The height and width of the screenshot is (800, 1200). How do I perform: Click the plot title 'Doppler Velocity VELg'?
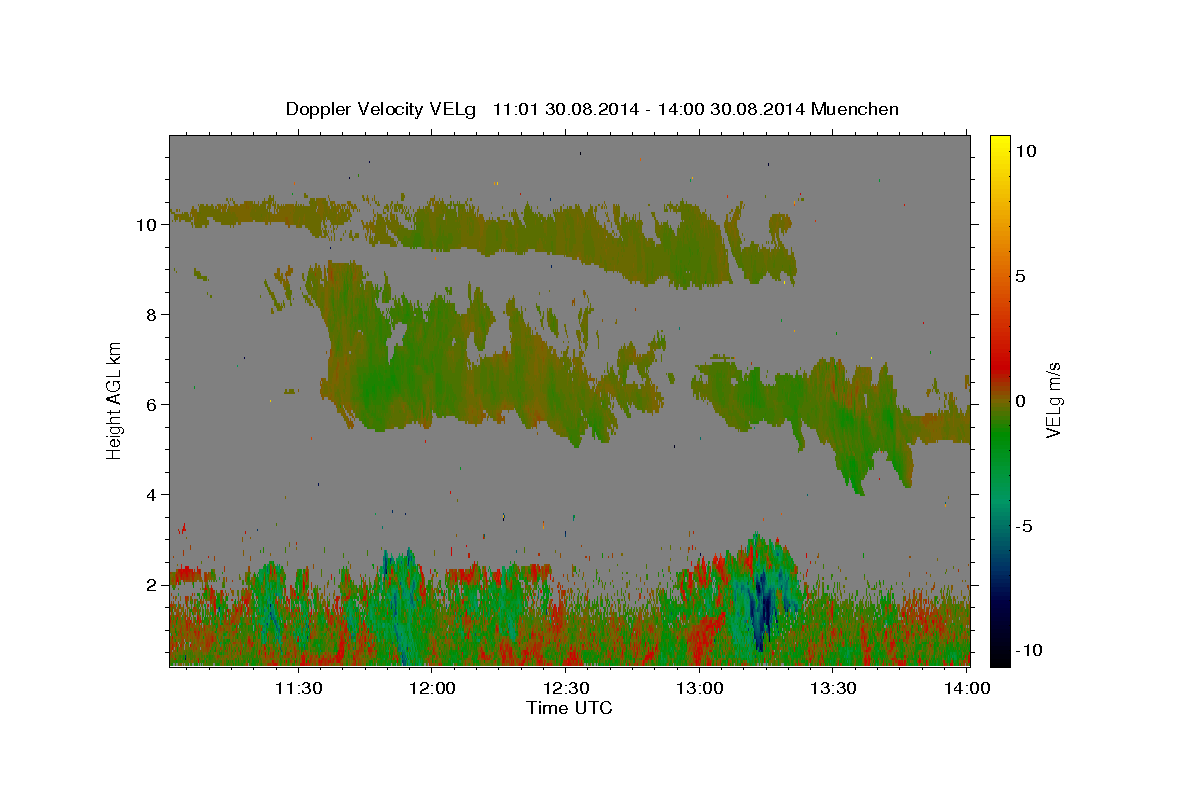(x=383, y=109)
